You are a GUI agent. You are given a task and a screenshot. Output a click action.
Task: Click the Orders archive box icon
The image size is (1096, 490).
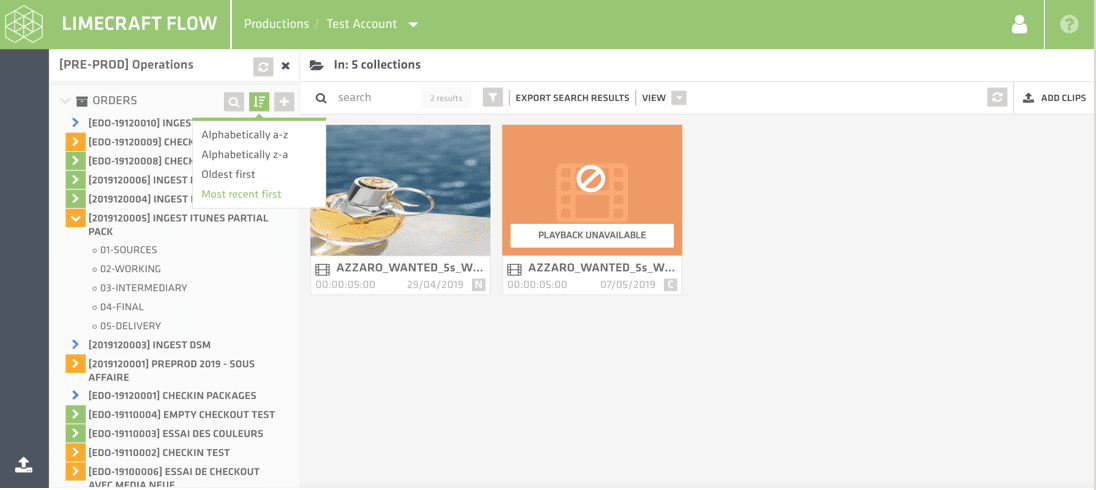[82, 101]
